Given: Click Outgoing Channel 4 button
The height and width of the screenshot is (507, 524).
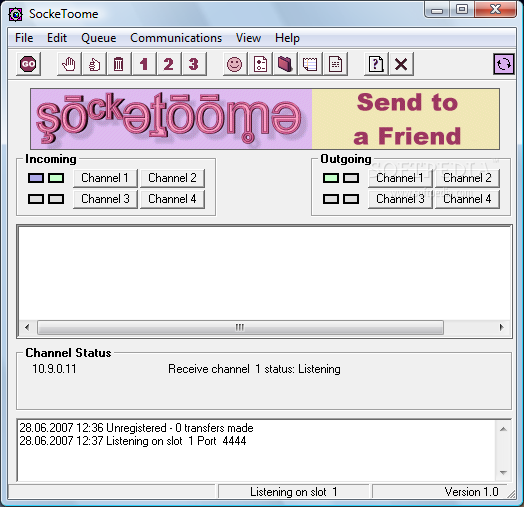Looking at the screenshot, I should click(467, 199).
